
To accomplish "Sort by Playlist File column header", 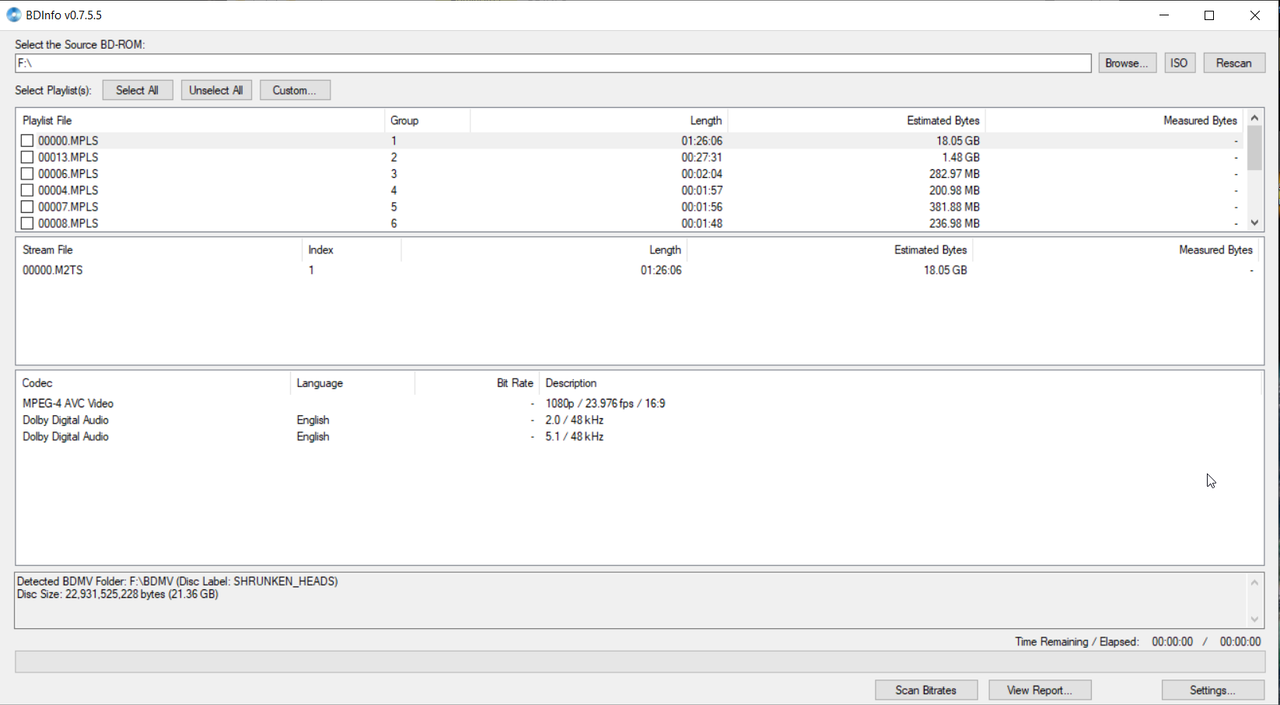I will (200, 120).
